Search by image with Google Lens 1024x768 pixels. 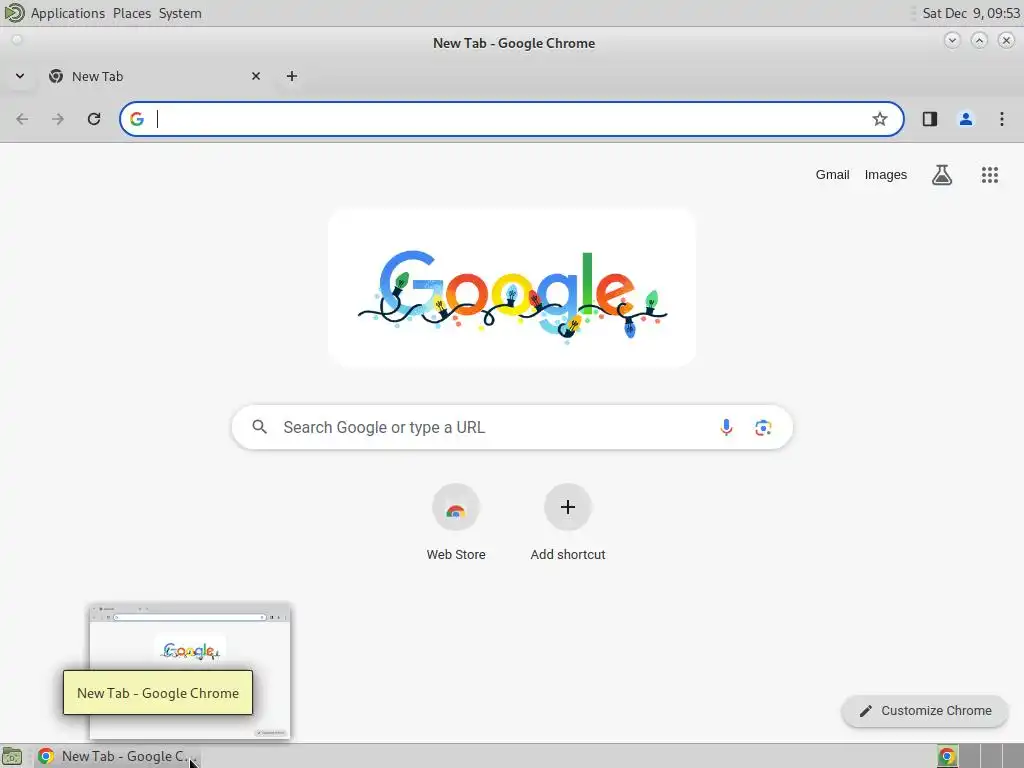tap(763, 427)
